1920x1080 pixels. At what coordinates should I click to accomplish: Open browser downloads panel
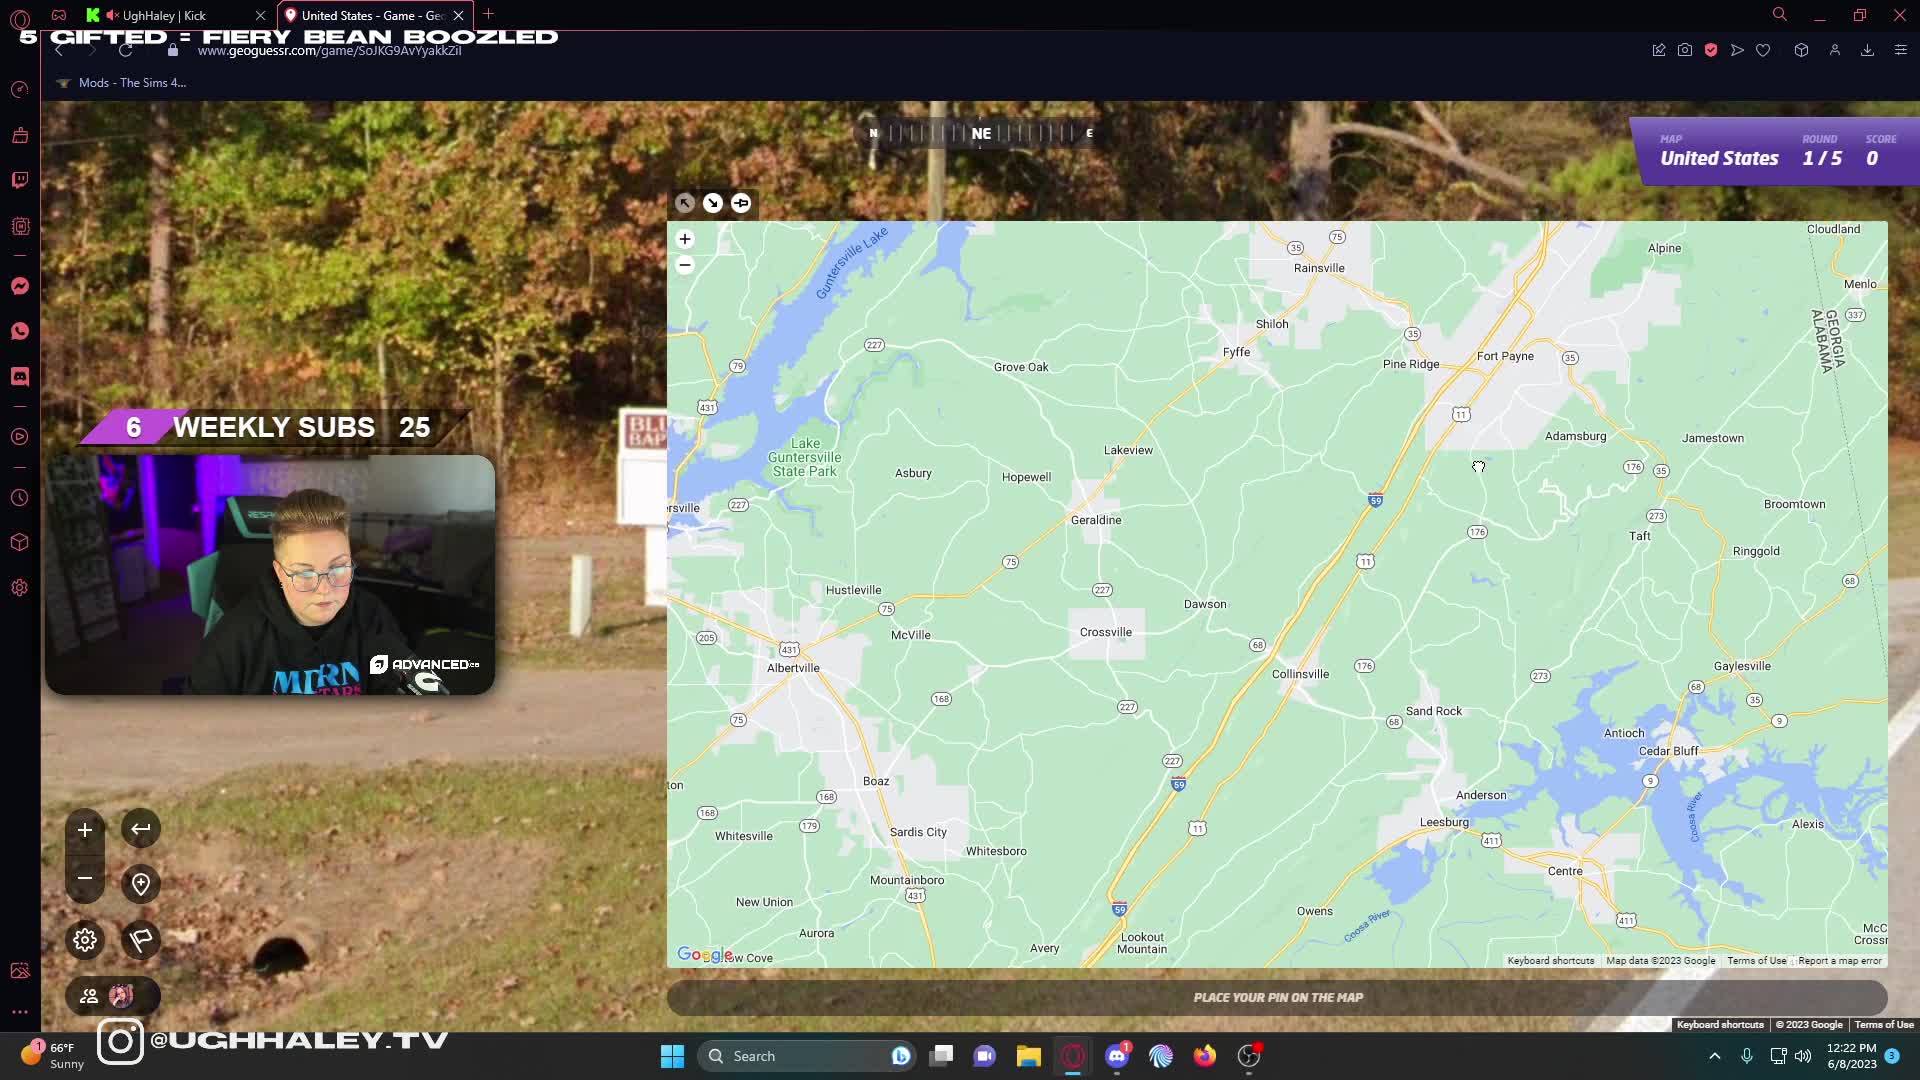[x=1867, y=50]
